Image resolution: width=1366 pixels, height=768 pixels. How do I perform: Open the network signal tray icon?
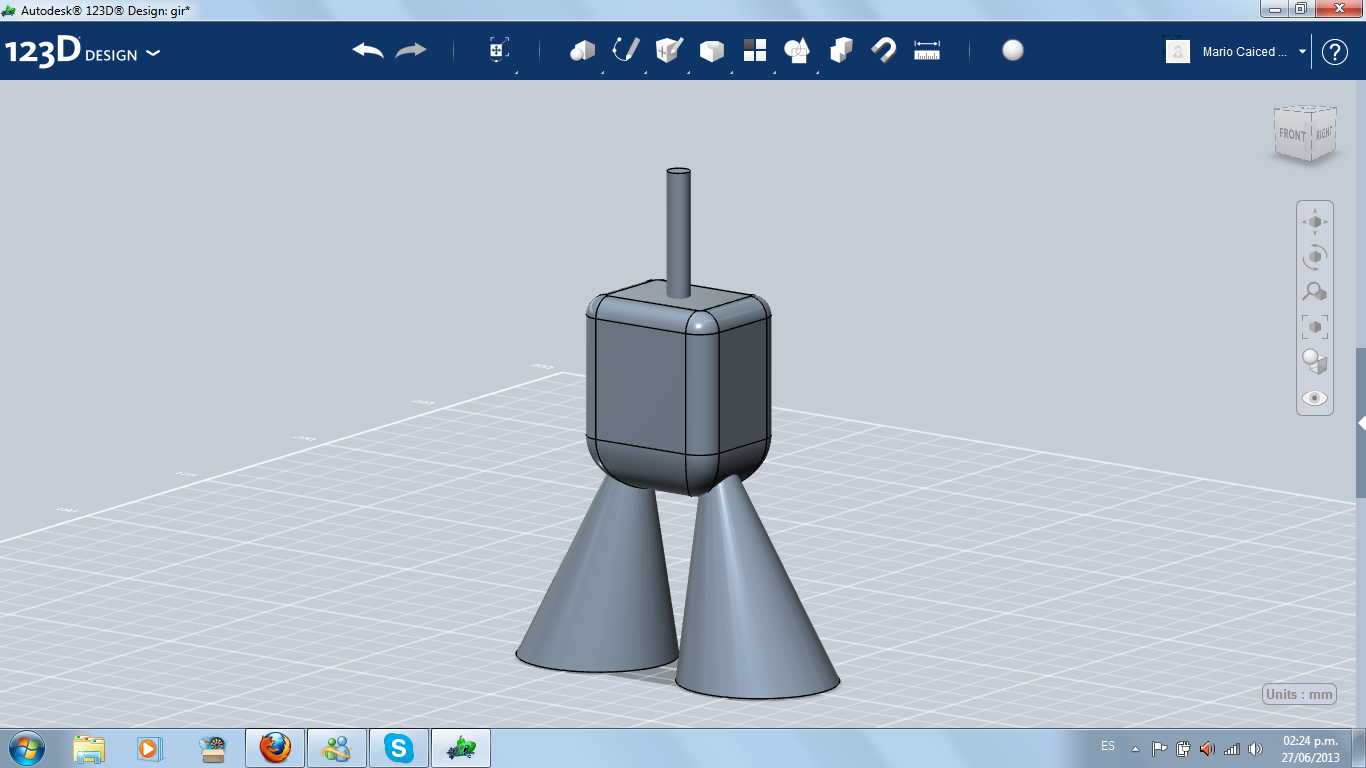(x=1232, y=748)
